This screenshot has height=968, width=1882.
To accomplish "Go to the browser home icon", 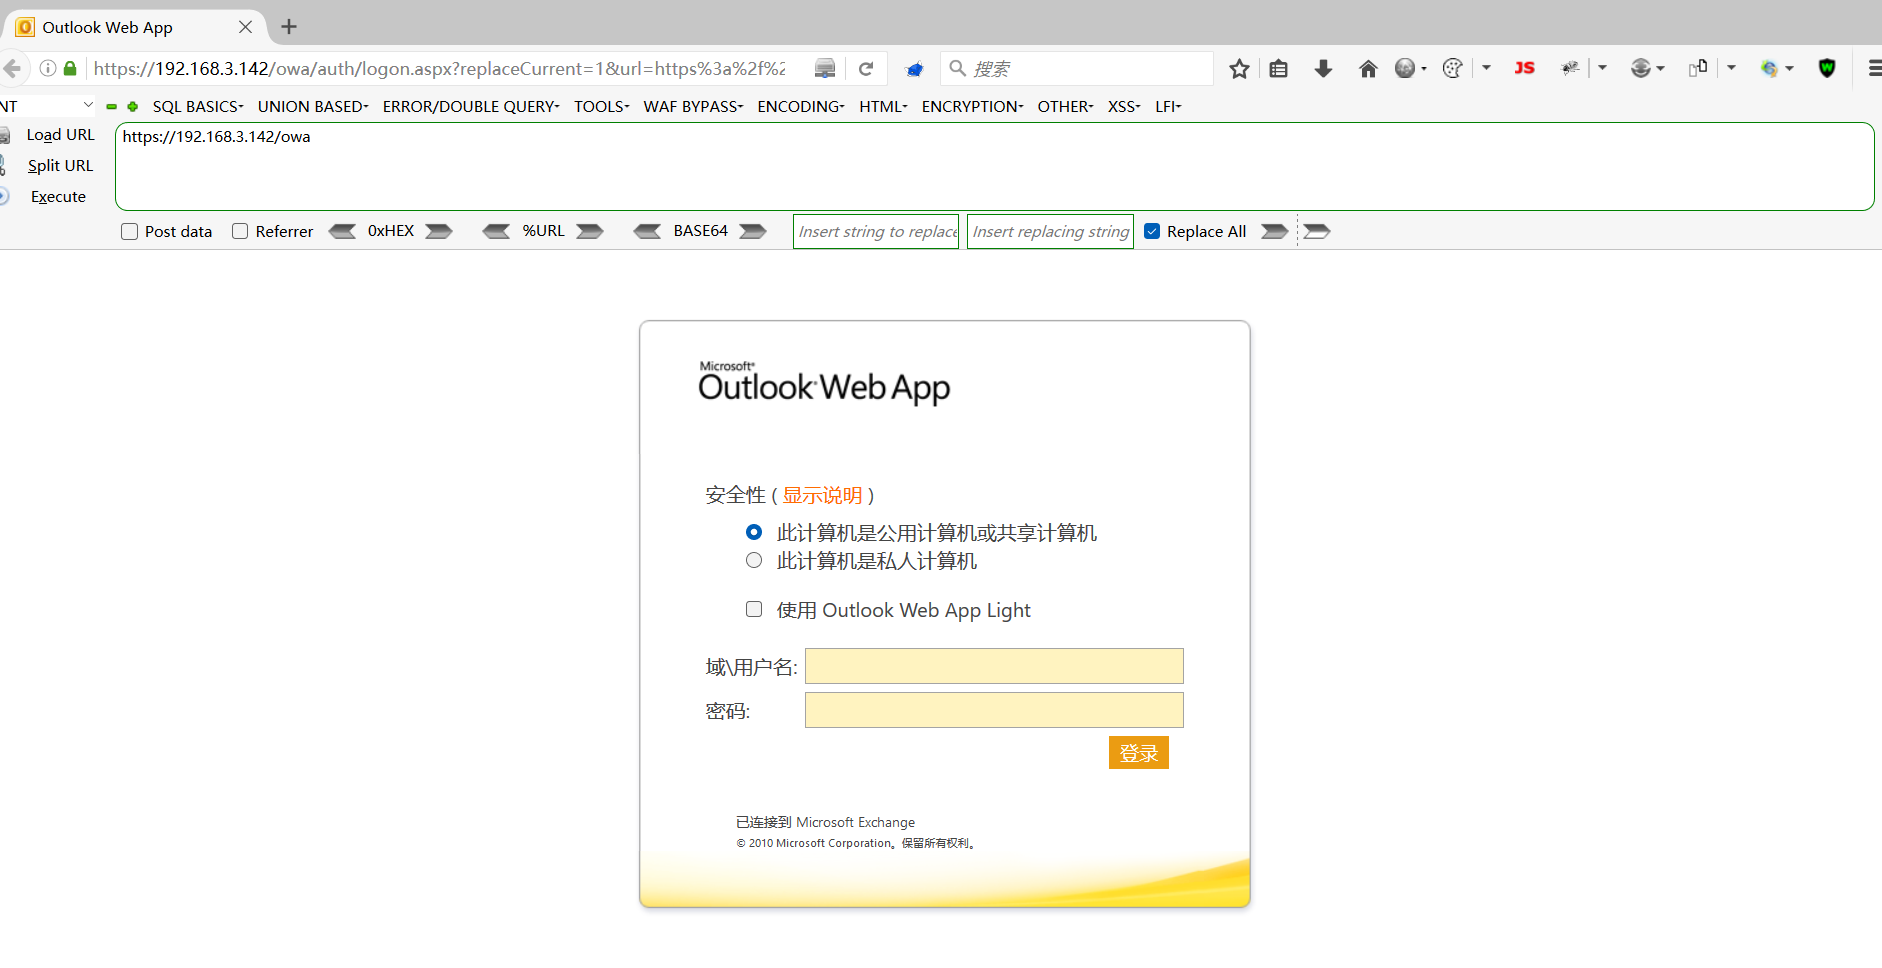I will (x=1368, y=69).
